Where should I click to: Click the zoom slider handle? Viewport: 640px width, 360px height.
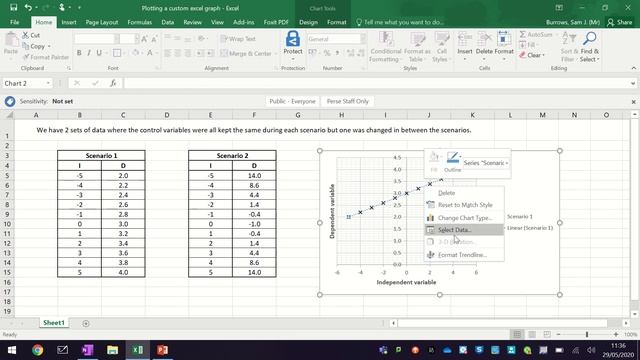point(587,334)
